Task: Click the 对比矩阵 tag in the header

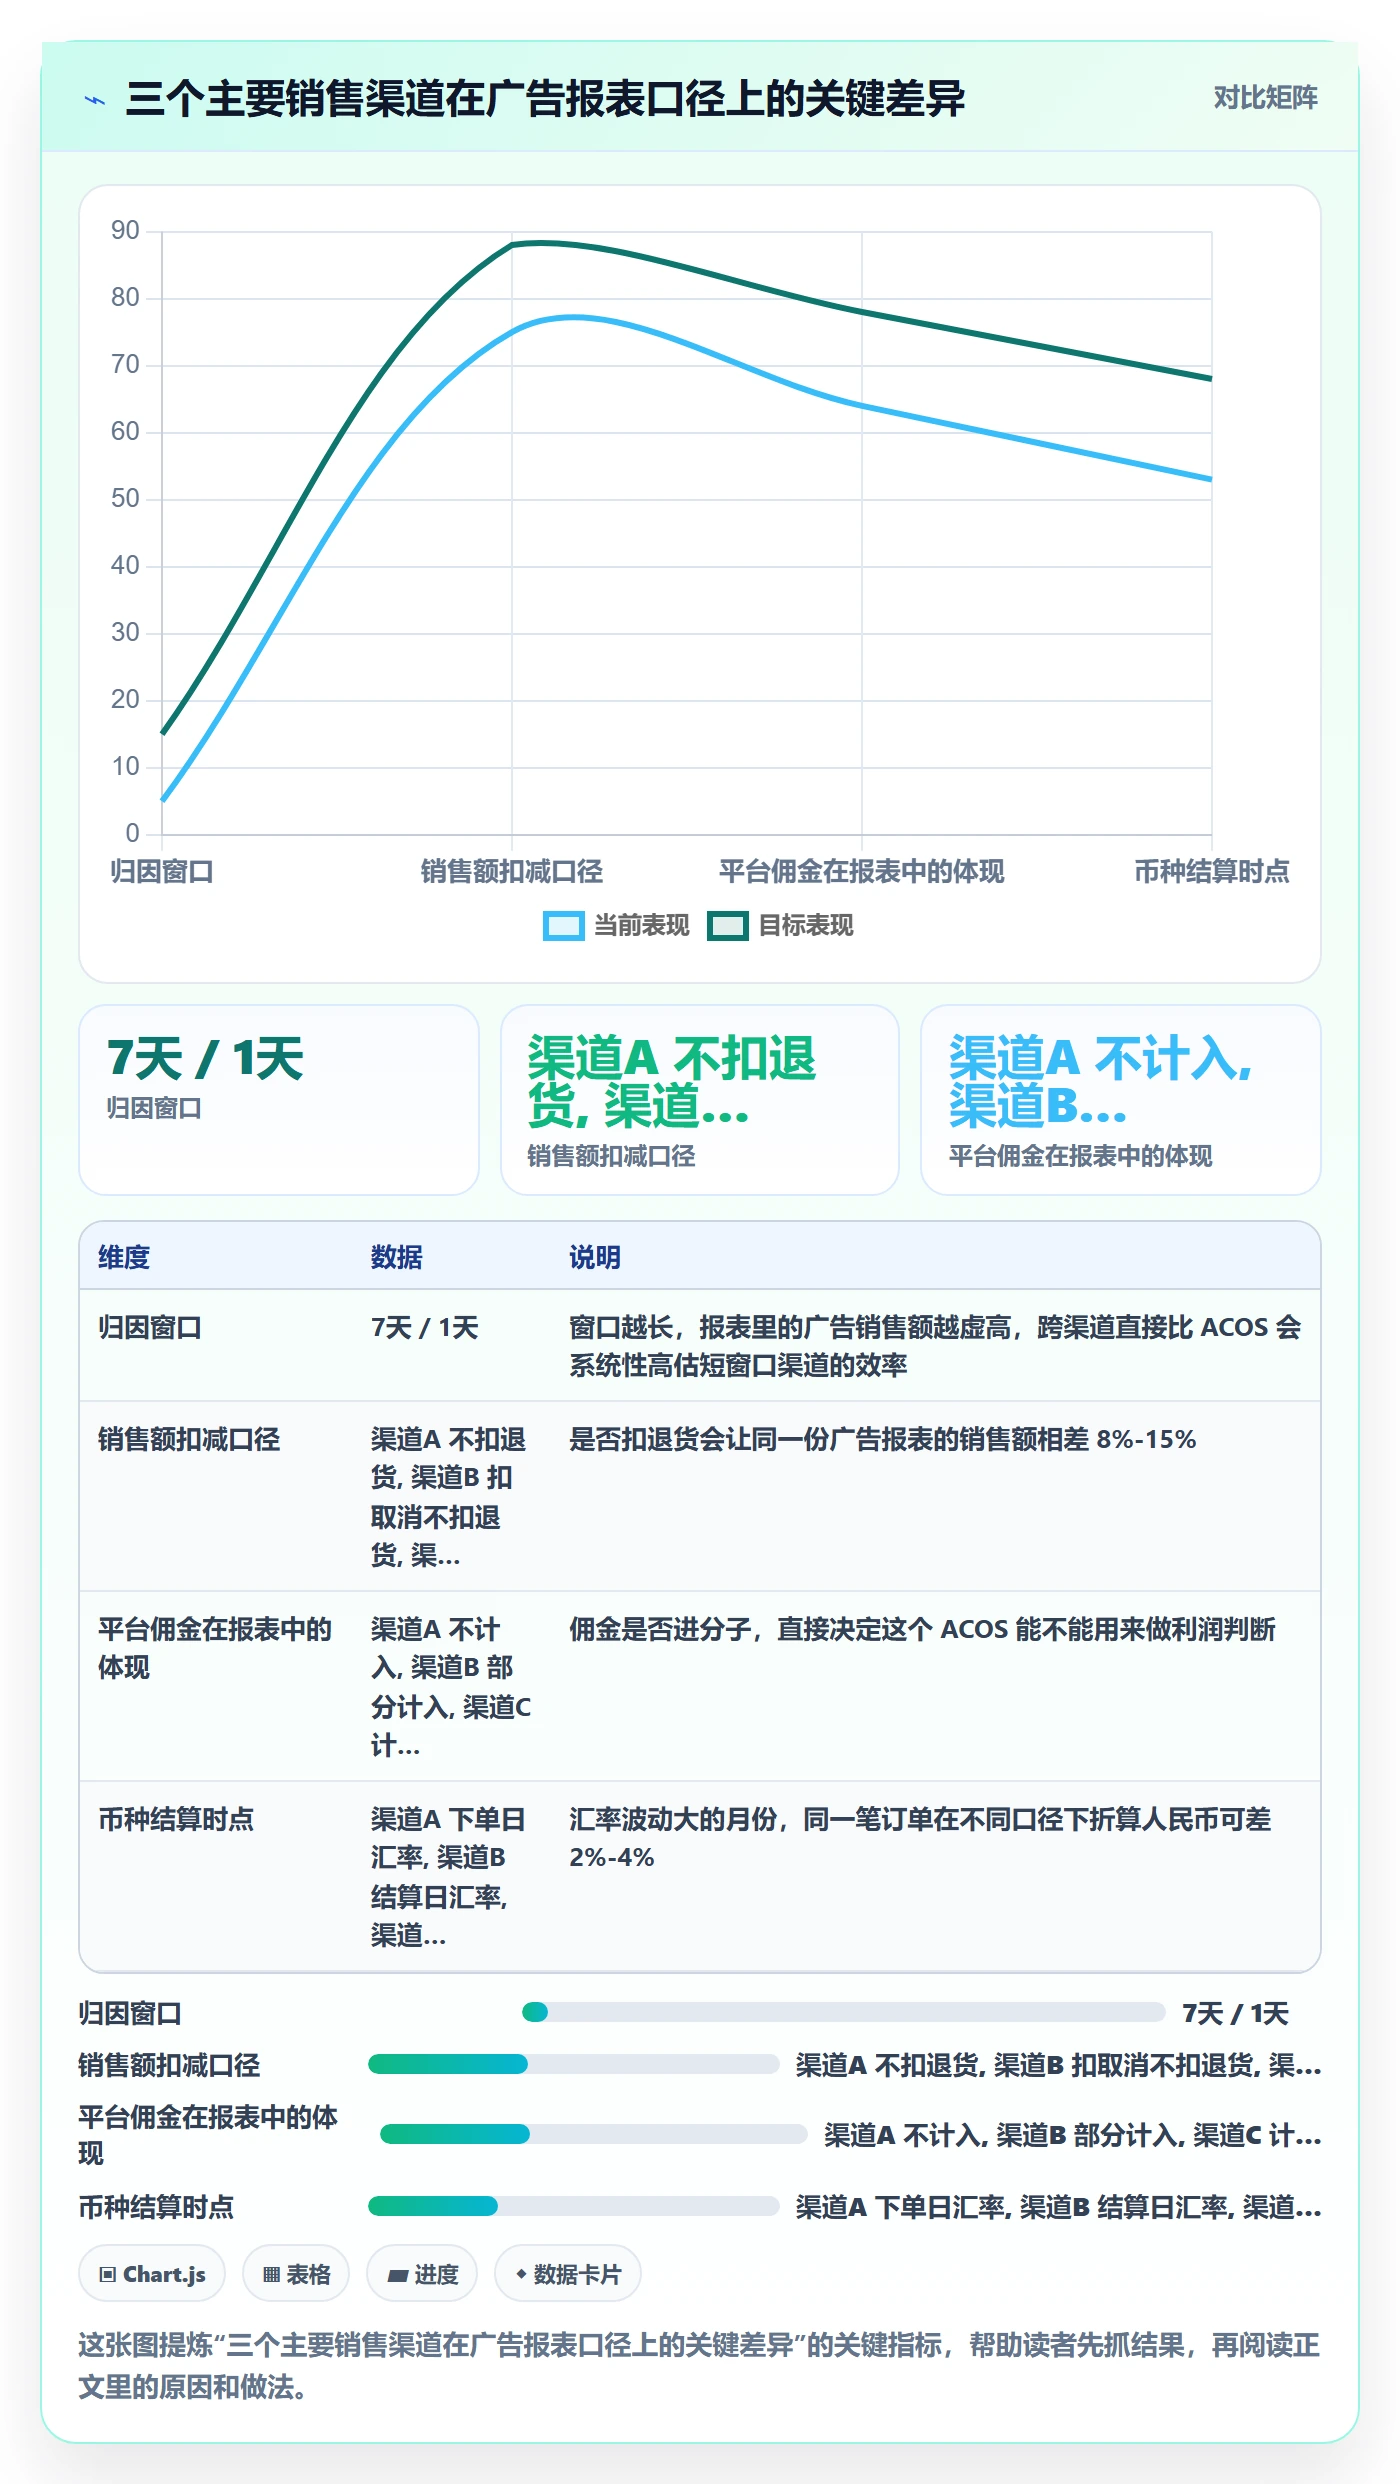Action: point(1265,98)
